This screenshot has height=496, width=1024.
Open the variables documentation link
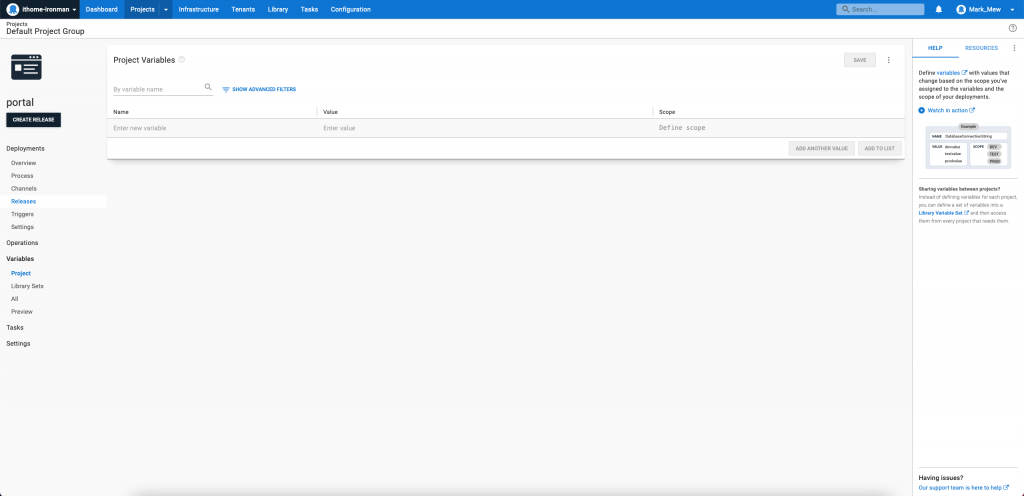952,72
